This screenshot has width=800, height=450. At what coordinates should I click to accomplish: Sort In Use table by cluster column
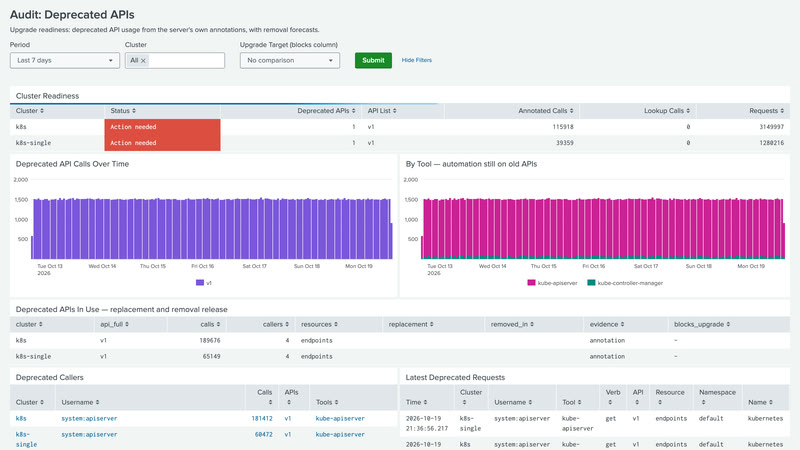[29, 324]
